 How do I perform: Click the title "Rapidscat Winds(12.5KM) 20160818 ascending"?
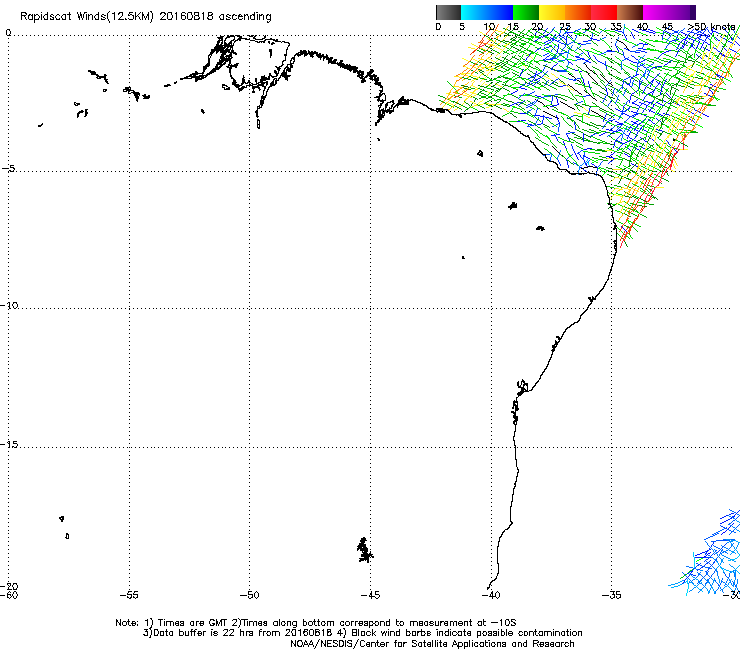146,16
